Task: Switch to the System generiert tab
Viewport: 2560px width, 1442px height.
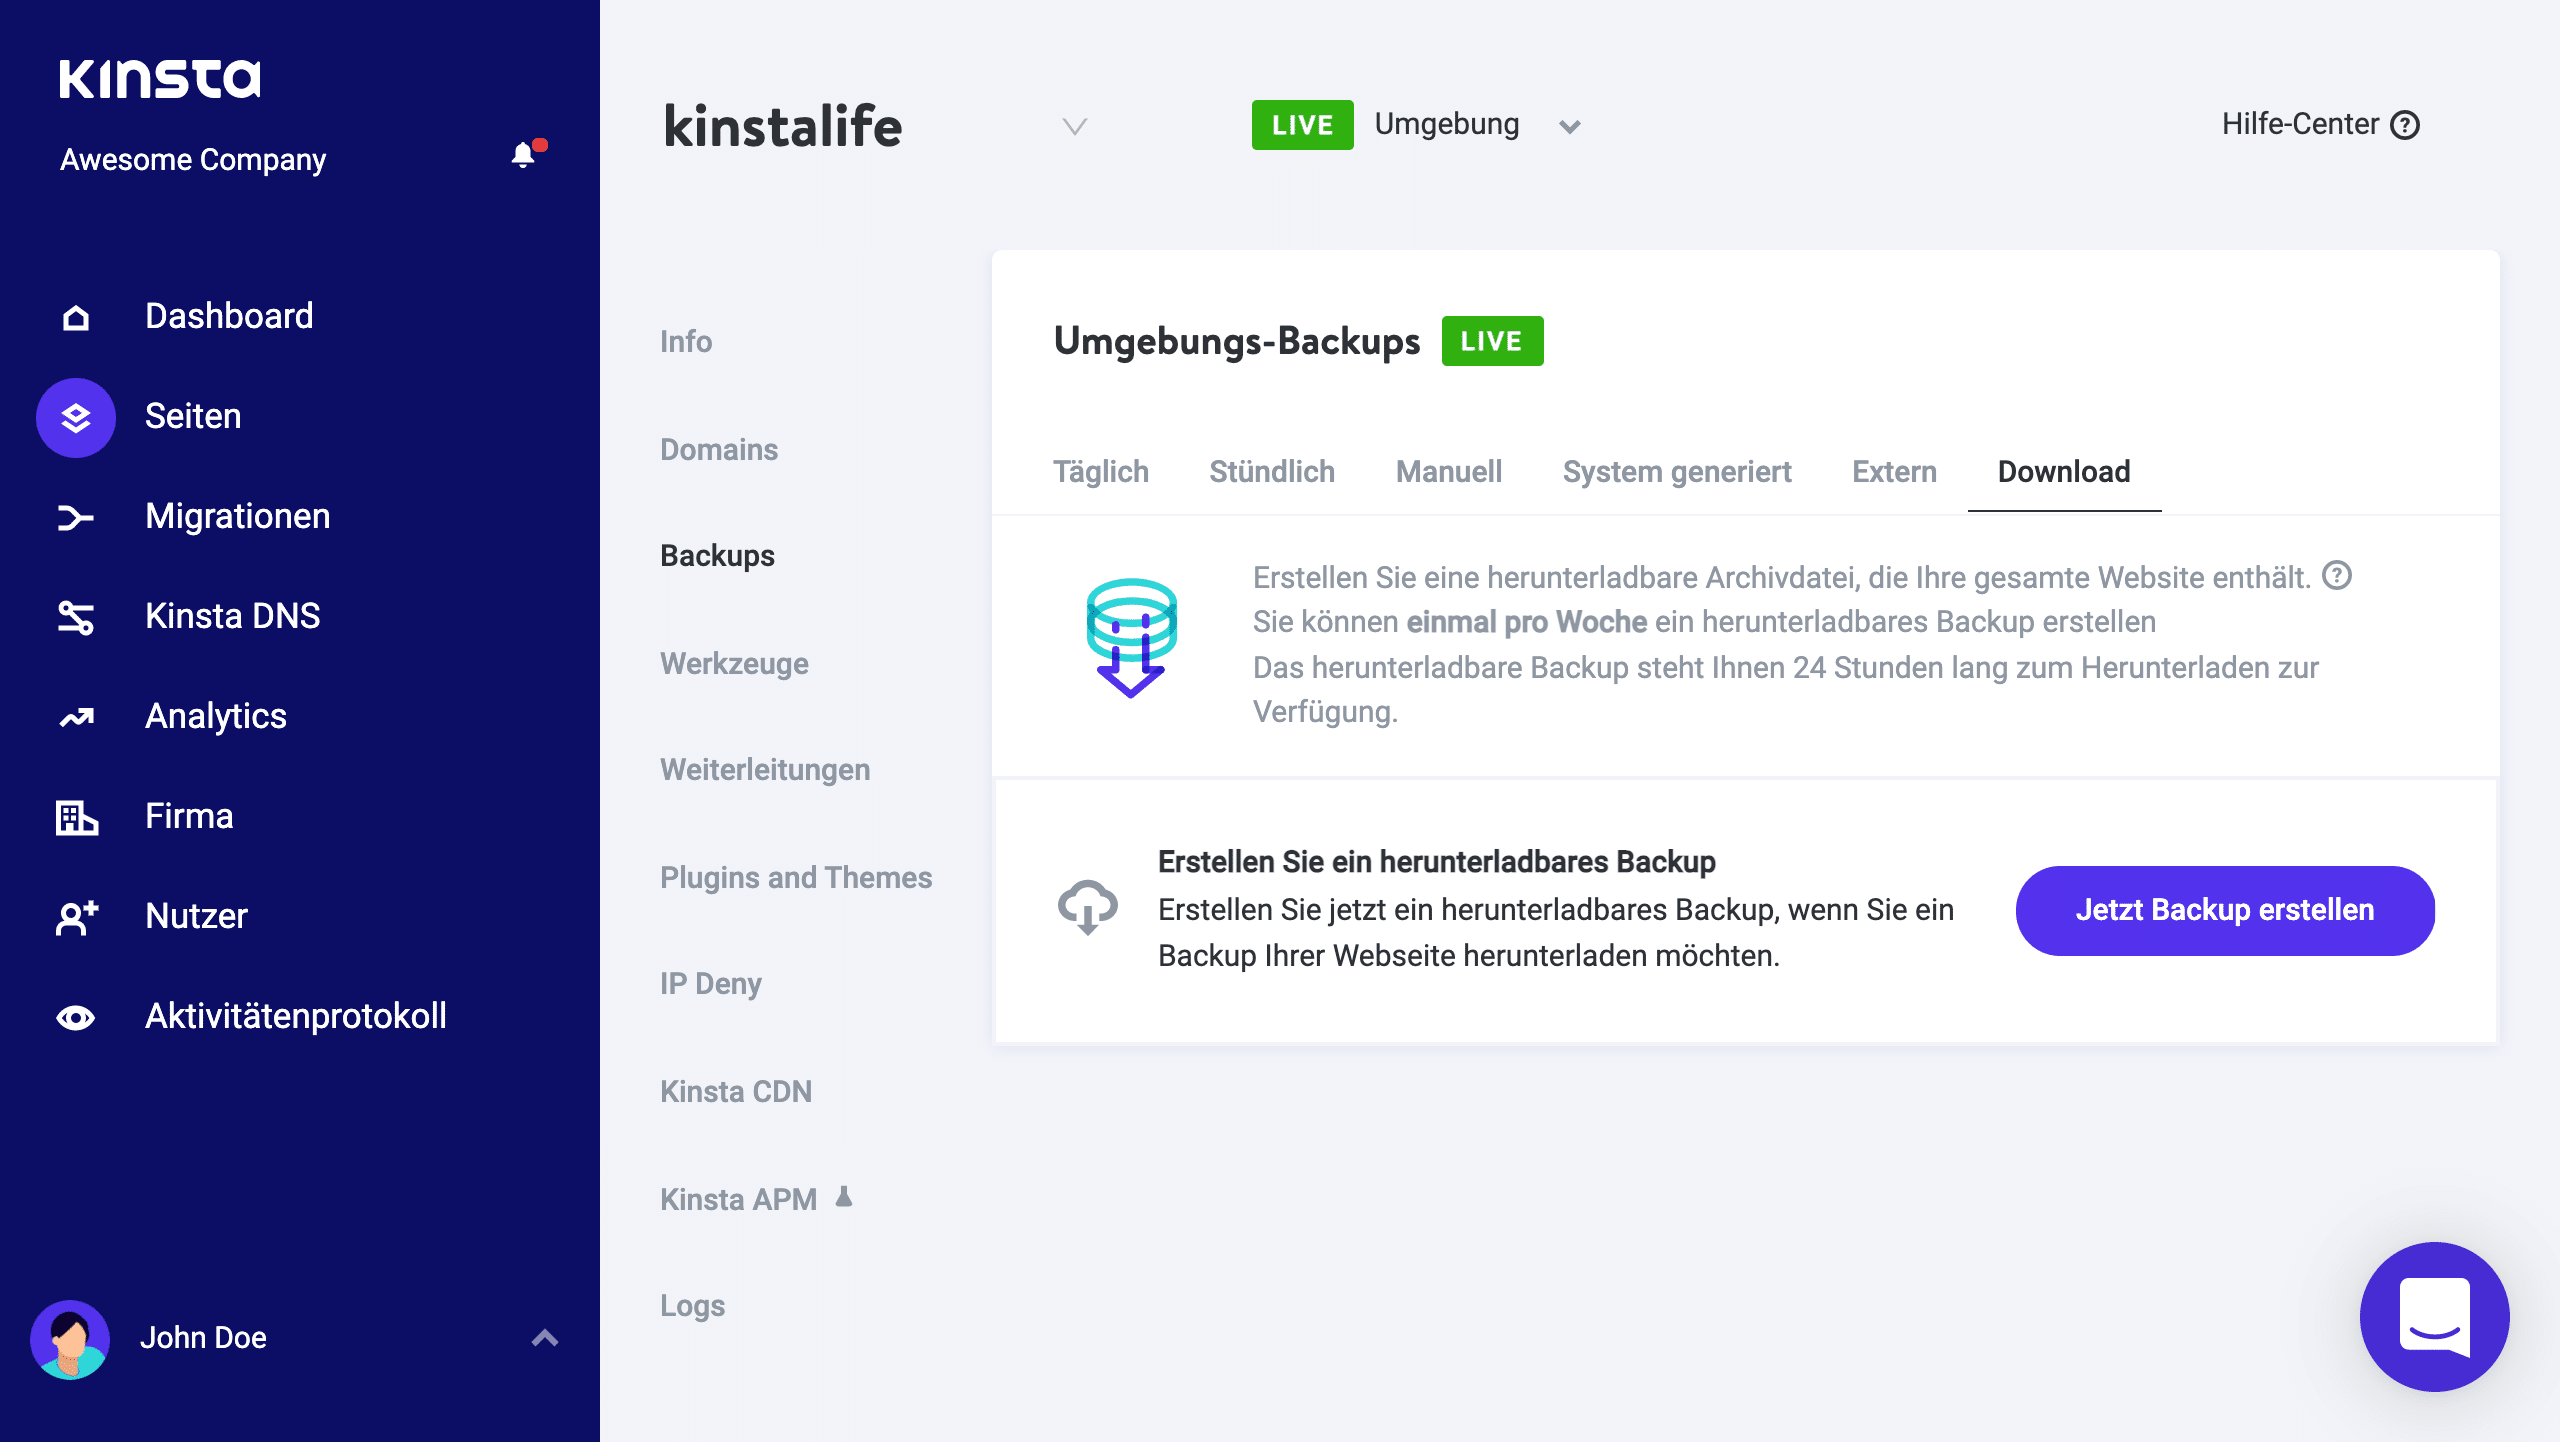Action: pyautogui.click(x=1677, y=472)
